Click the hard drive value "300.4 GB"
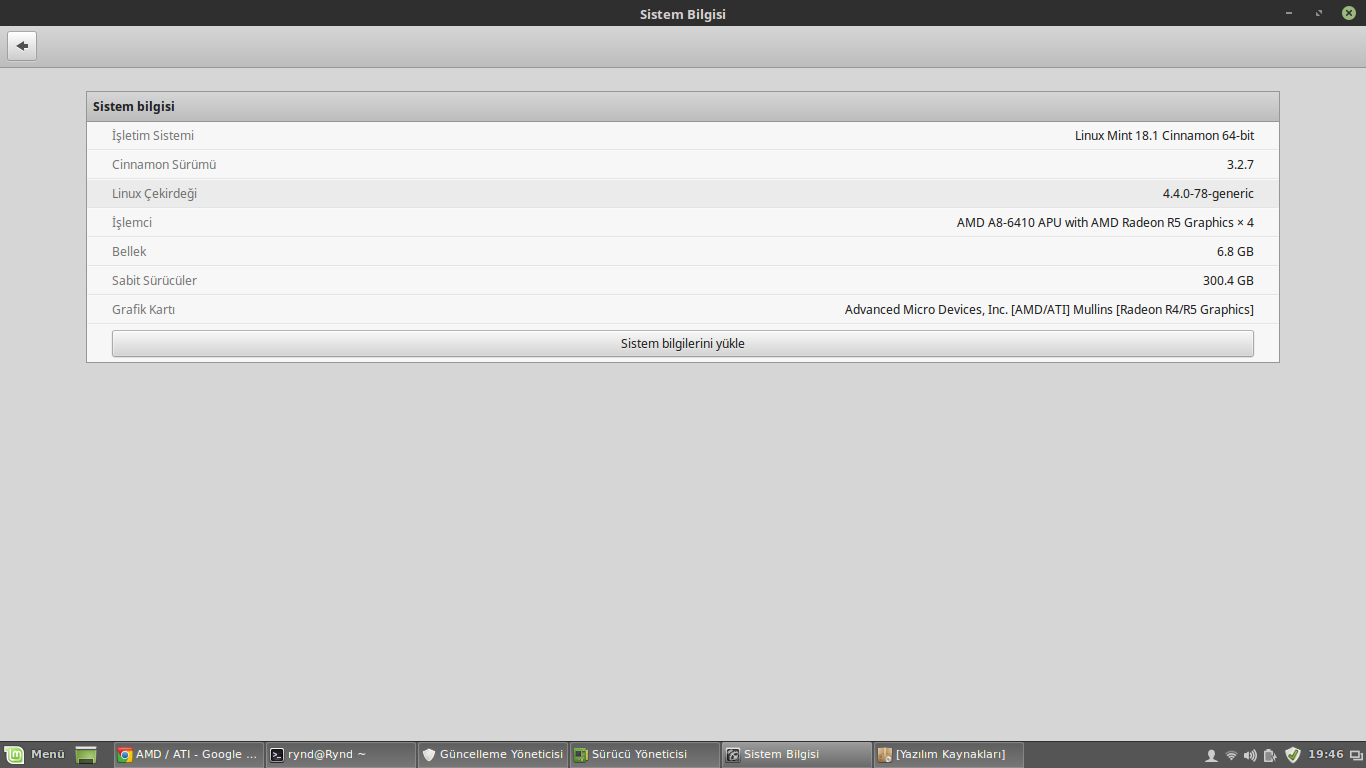Image resolution: width=1366 pixels, height=768 pixels. click(x=1228, y=281)
